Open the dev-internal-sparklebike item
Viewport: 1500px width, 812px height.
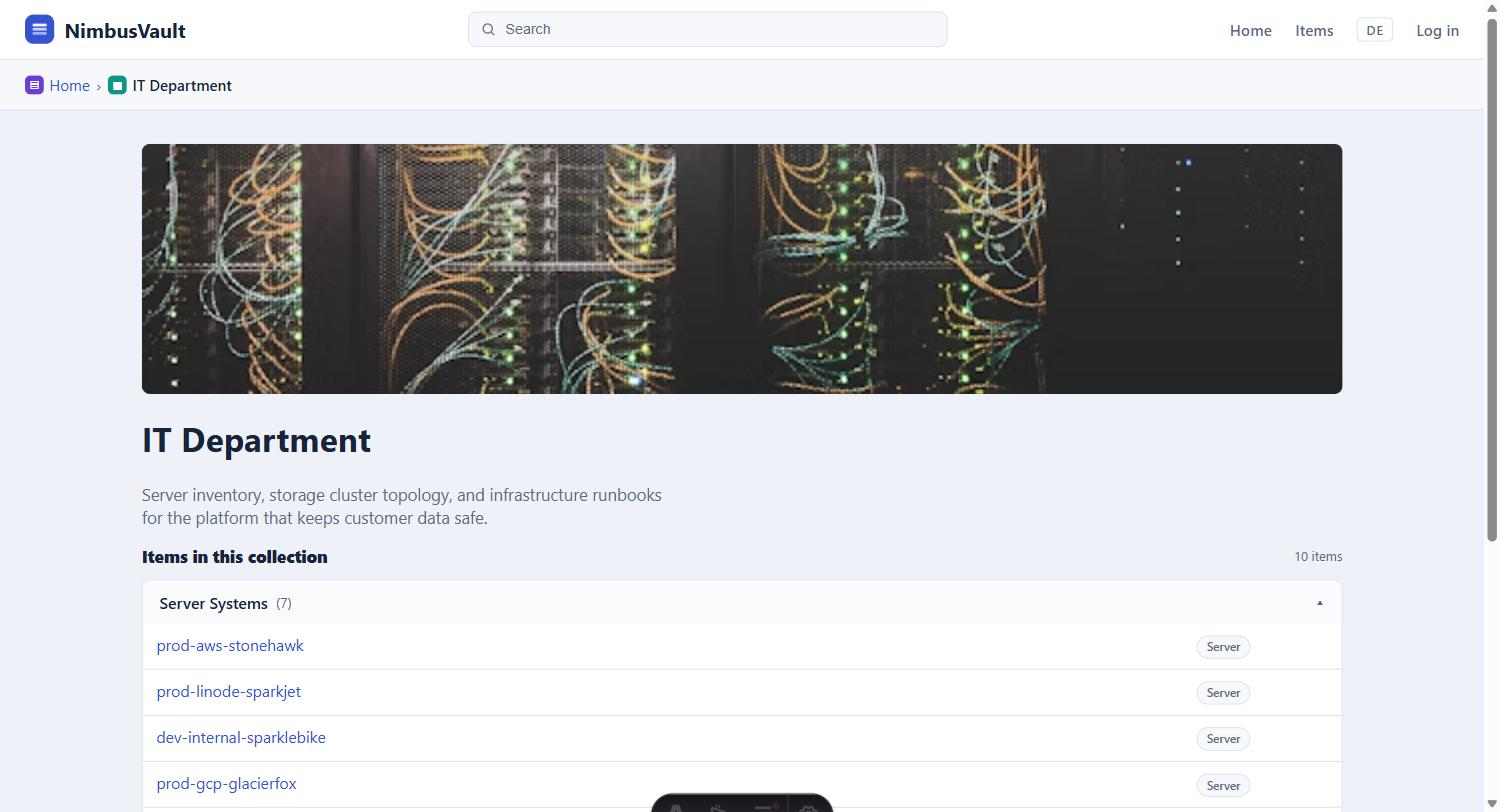click(241, 737)
